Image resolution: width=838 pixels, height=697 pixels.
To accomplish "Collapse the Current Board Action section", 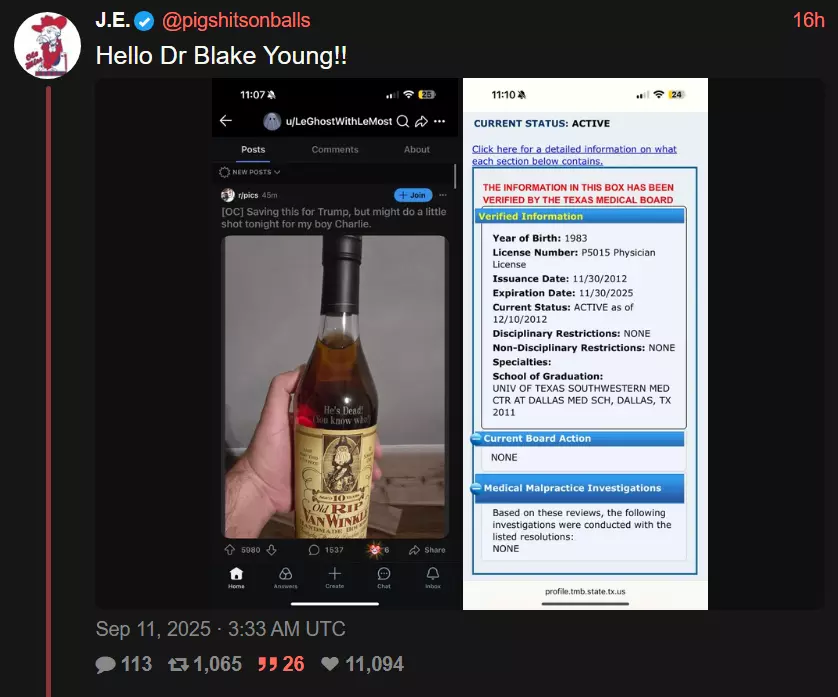I will click(476, 439).
